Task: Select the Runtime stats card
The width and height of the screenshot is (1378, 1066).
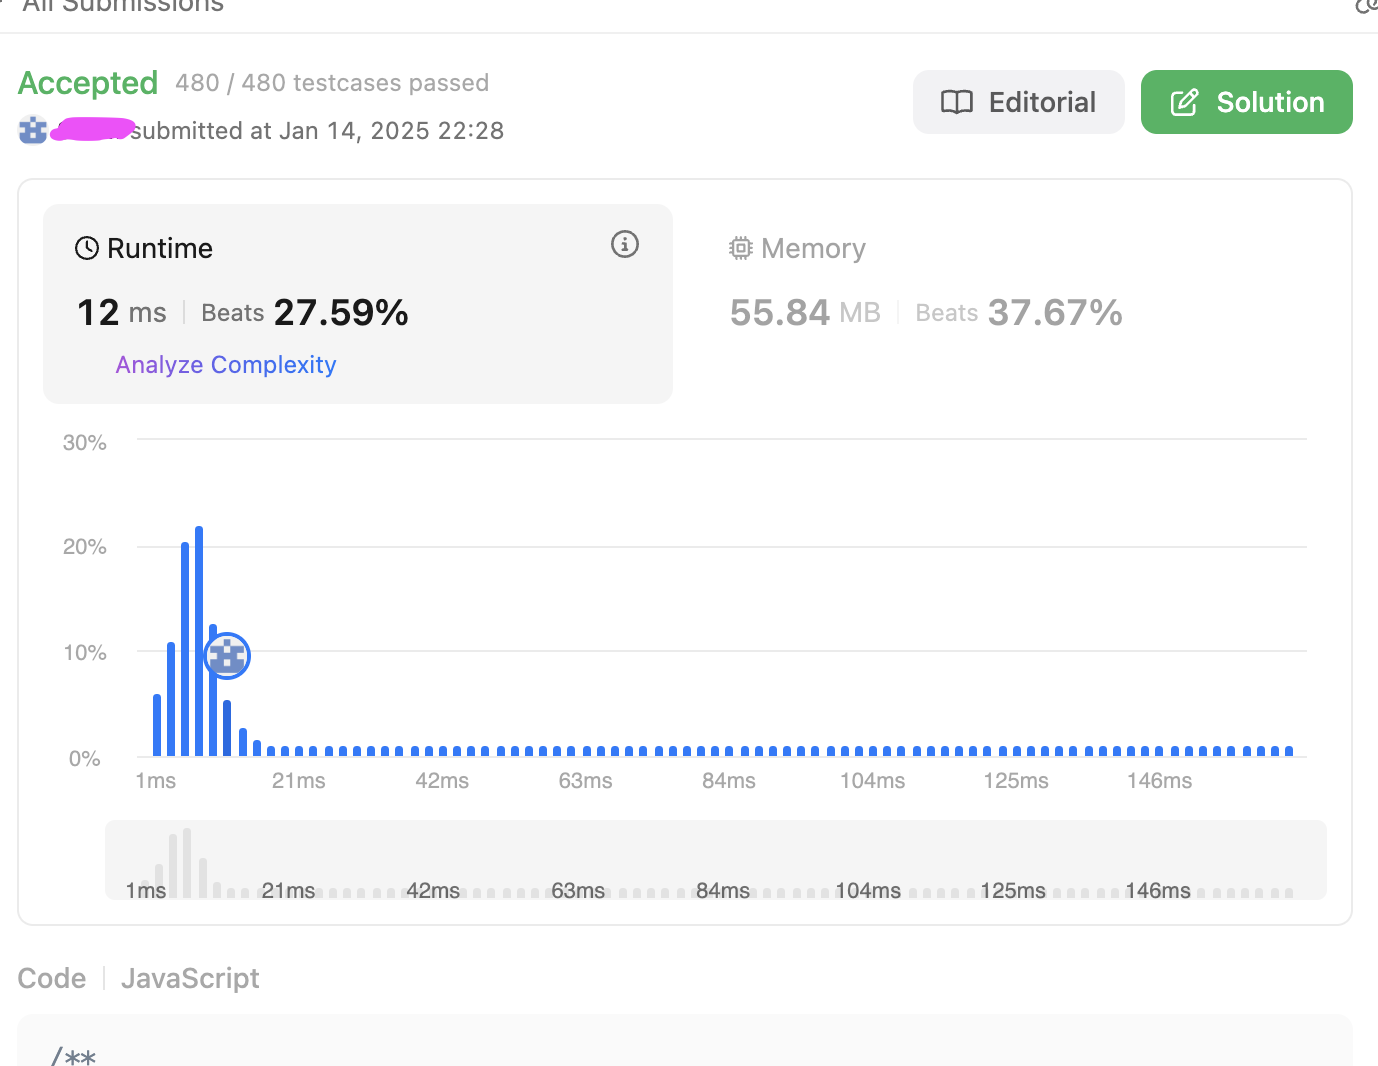Action: click(358, 304)
